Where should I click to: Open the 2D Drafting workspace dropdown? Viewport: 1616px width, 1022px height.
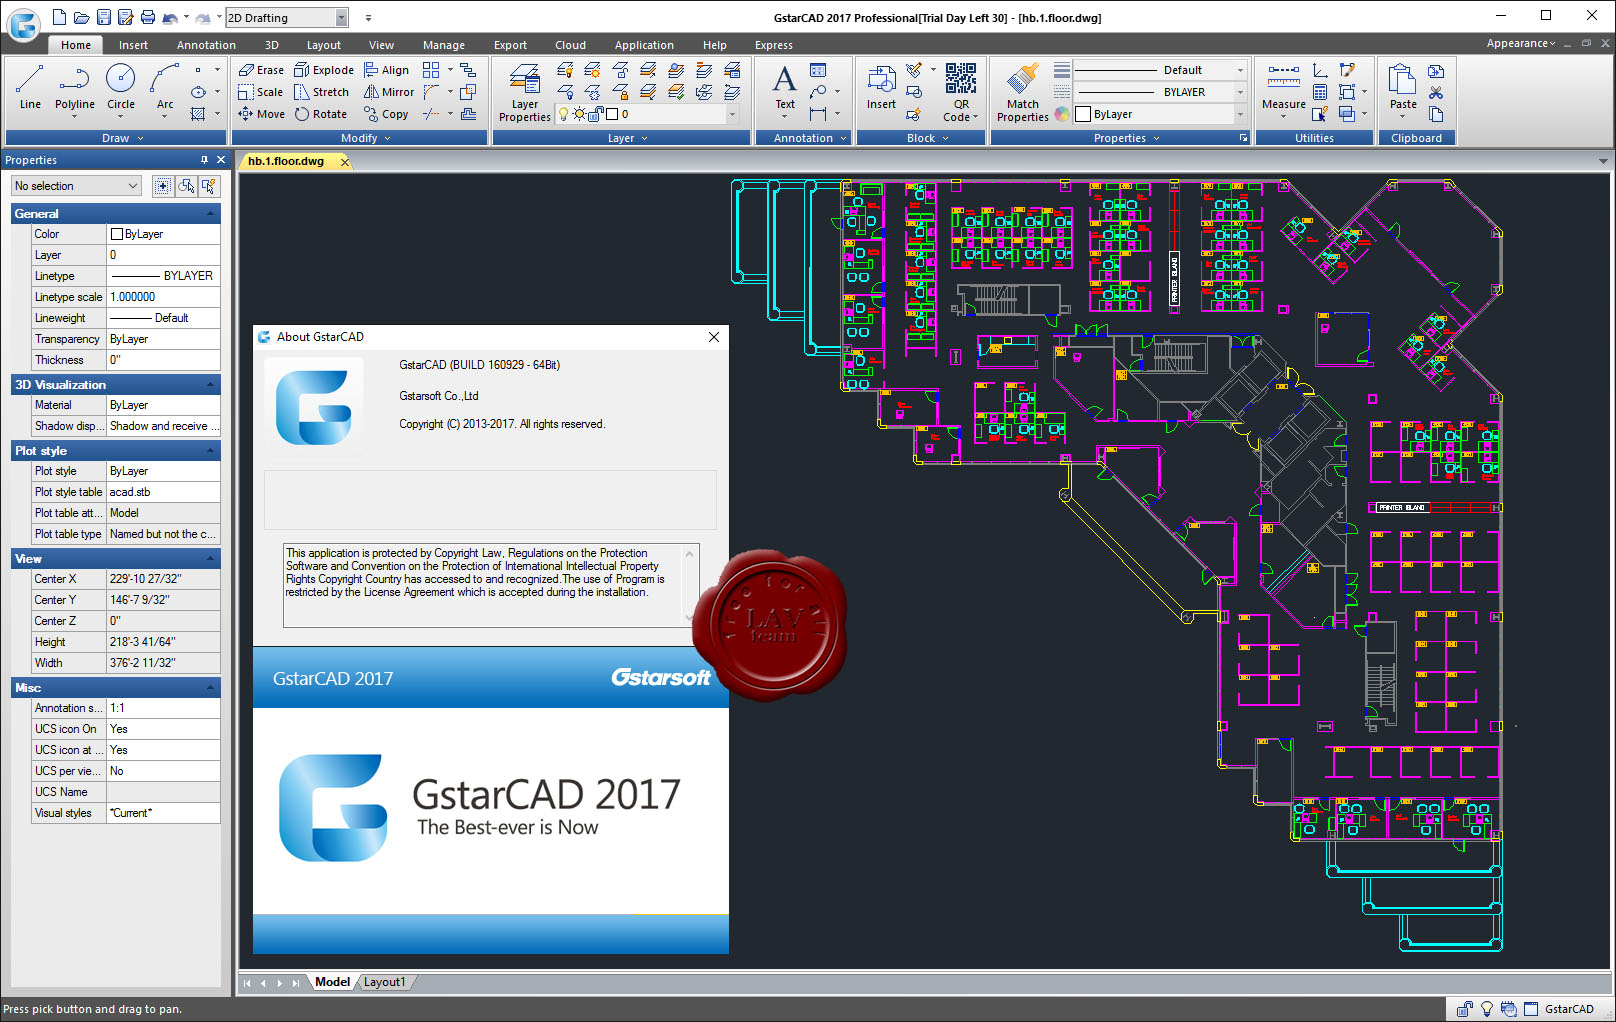coord(341,18)
